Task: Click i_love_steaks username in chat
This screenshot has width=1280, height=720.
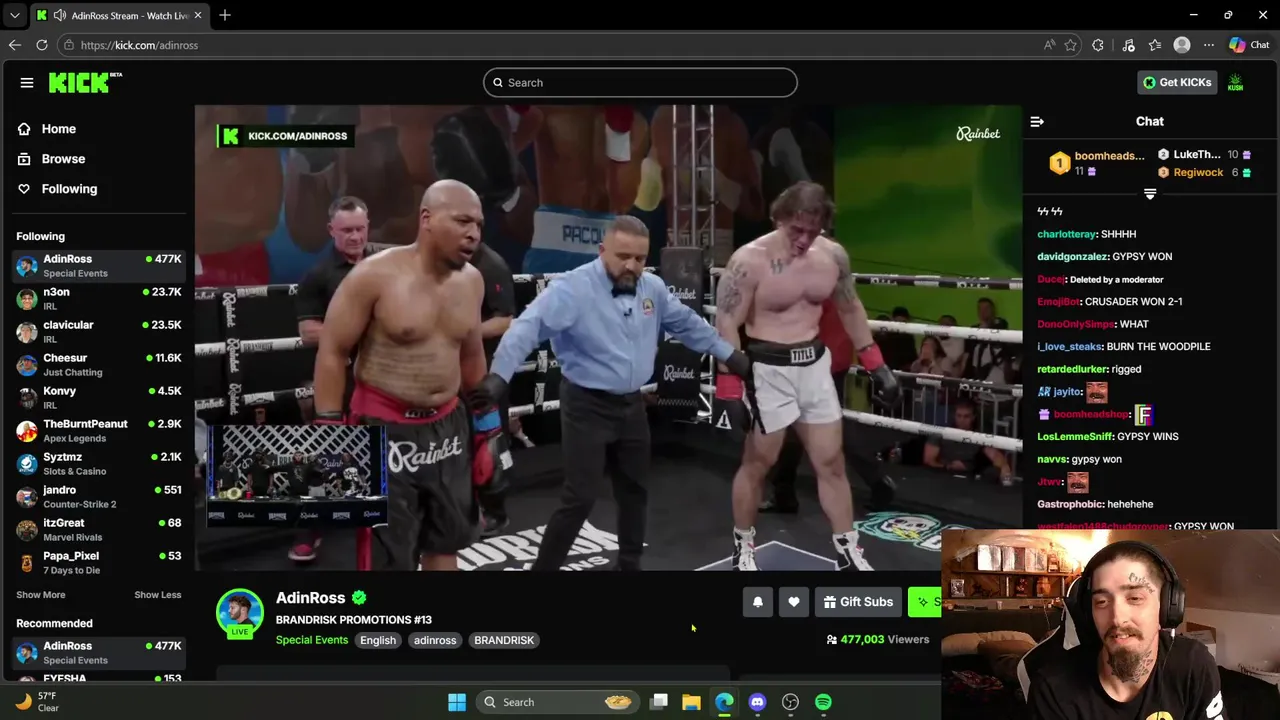Action: click(x=1069, y=347)
